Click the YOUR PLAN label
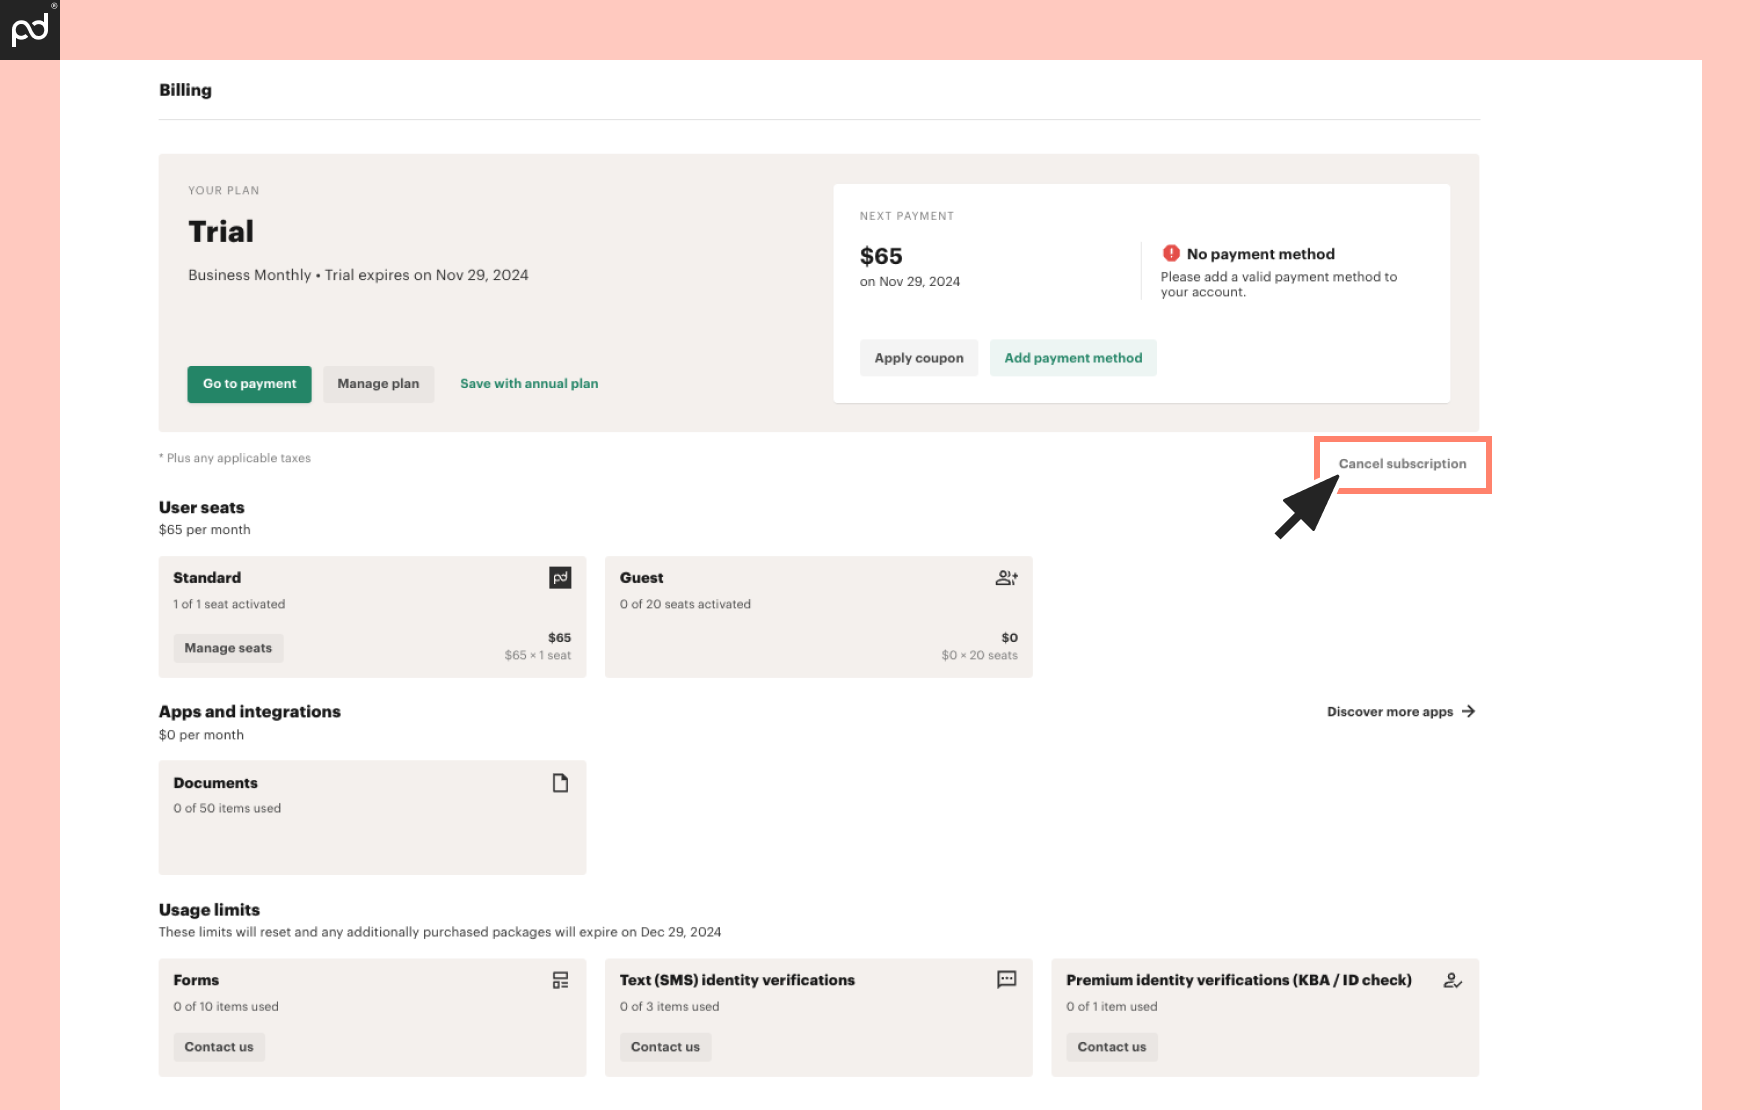Image resolution: width=1760 pixels, height=1110 pixels. coord(224,191)
